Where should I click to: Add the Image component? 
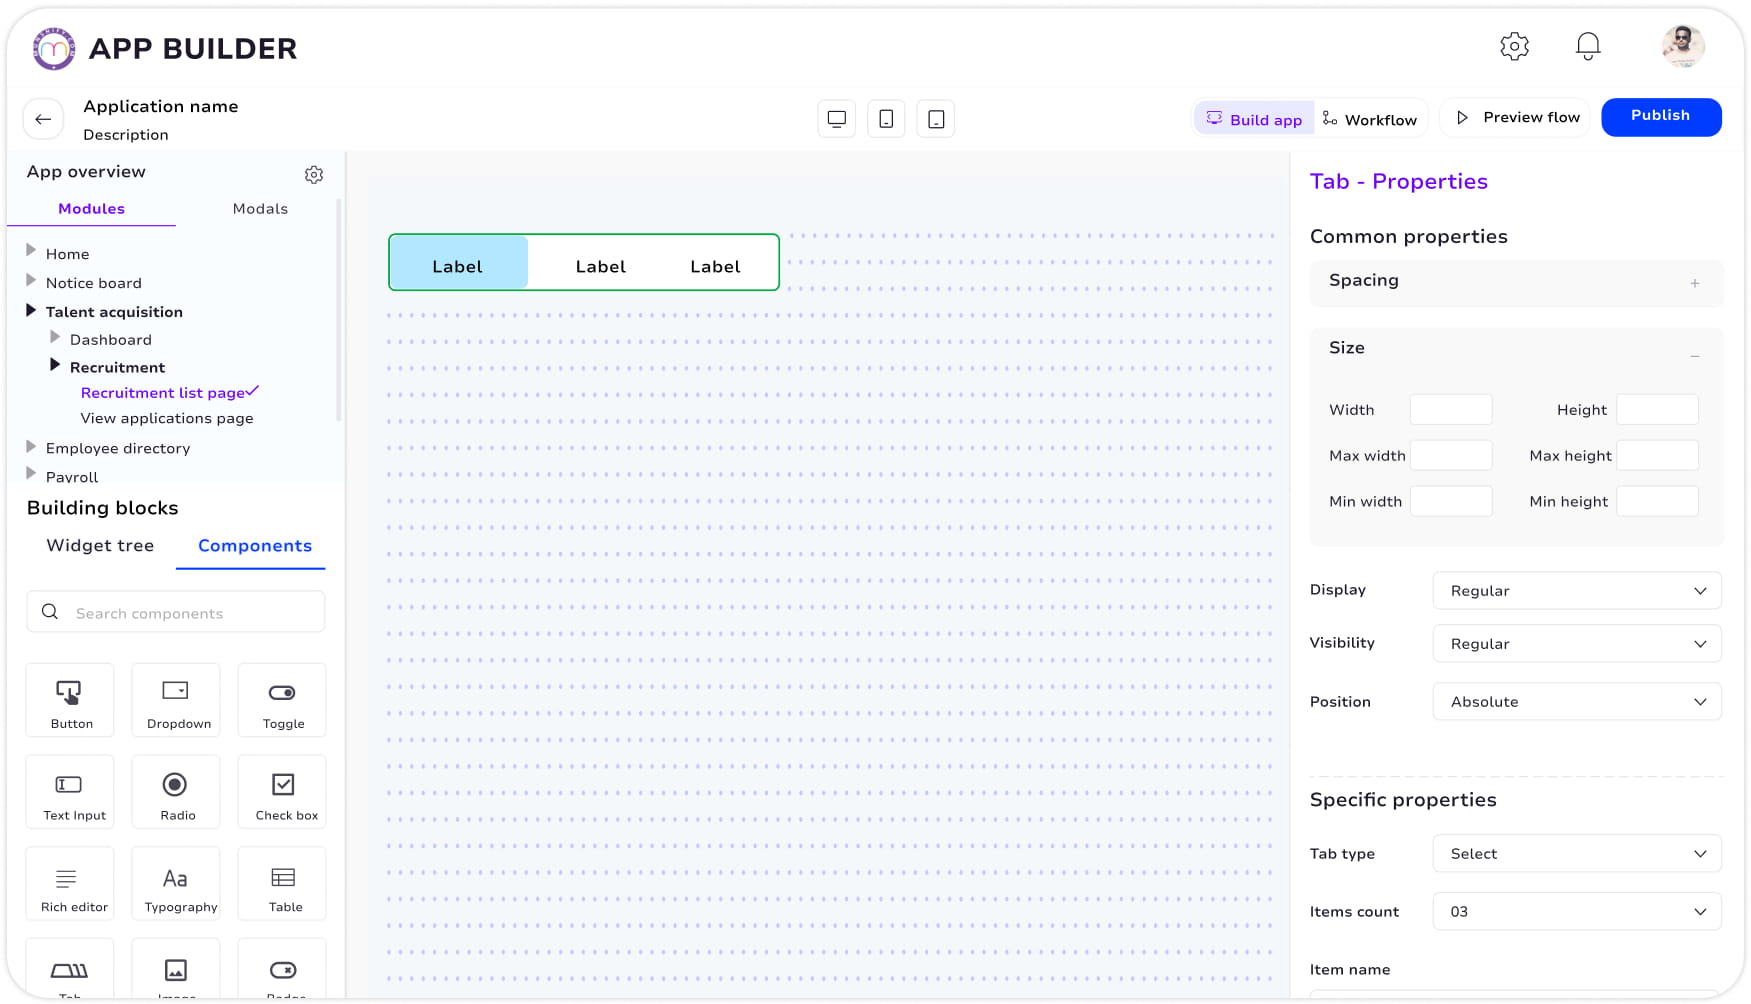click(x=176, y=969)
